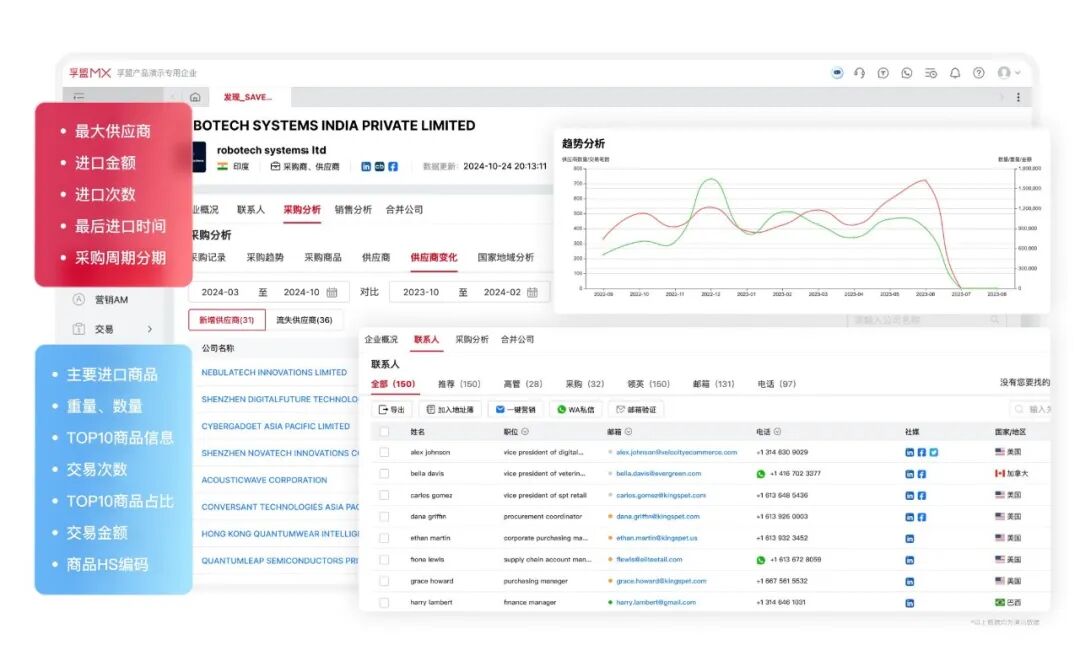Open dana griffin's Facebook icon
Screen dimensions: 1080x672
pyautogui.click(x=922, y=516)
